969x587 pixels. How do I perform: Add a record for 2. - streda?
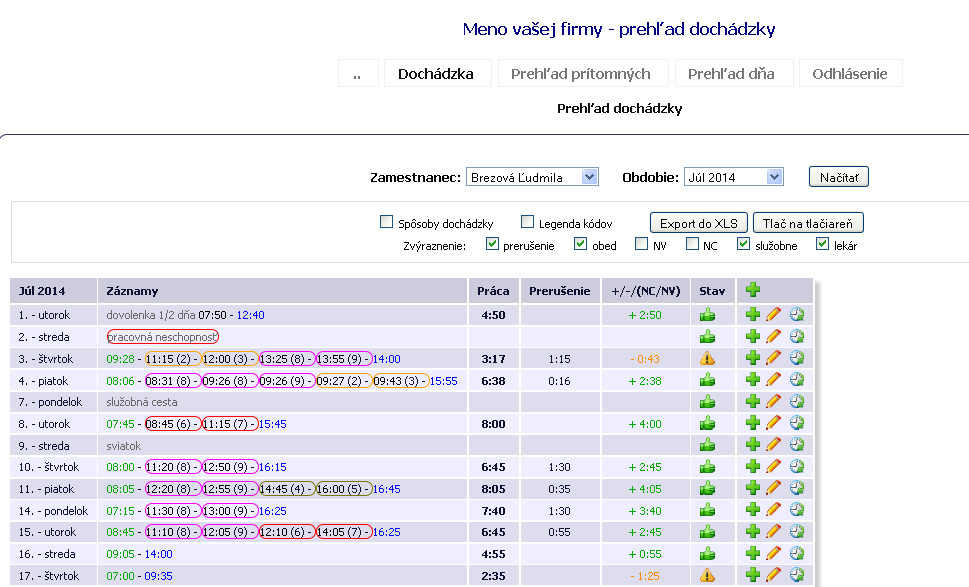(x=753, y=336)
